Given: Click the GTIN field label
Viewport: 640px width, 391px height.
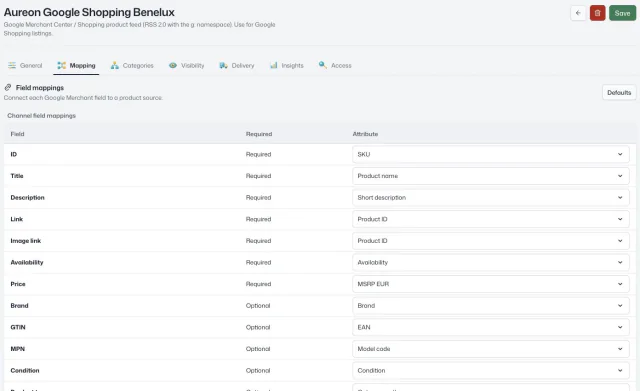Looking at the screenshot, I should pos(18,327).
